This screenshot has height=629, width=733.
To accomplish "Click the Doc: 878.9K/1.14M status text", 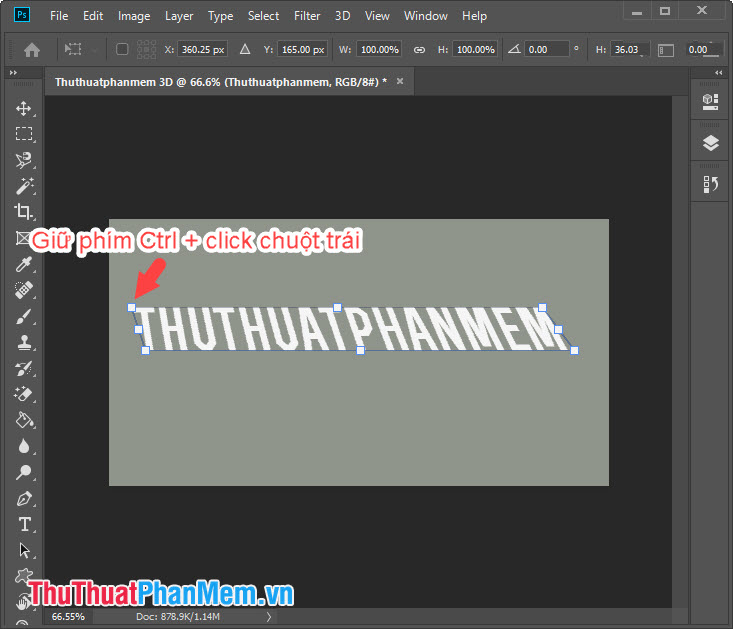I will click(178, 617).
